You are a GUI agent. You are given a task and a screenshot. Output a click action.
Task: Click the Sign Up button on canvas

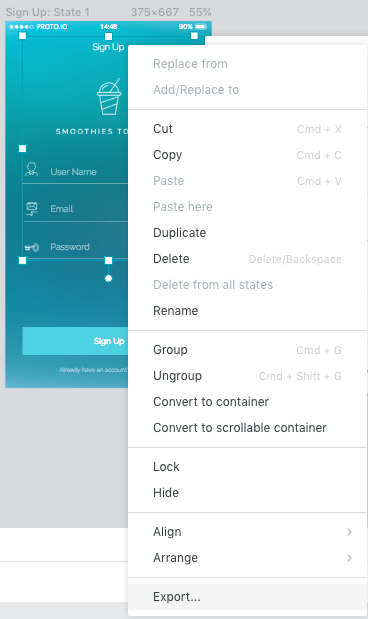tap(75, 341)
